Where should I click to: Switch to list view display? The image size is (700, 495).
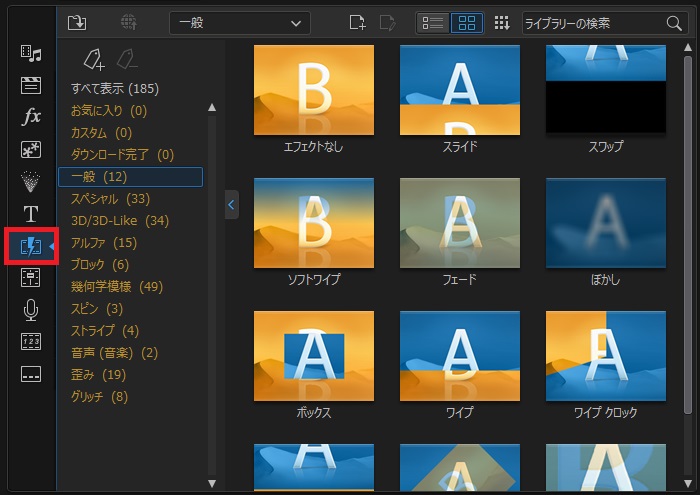(433, 22)
